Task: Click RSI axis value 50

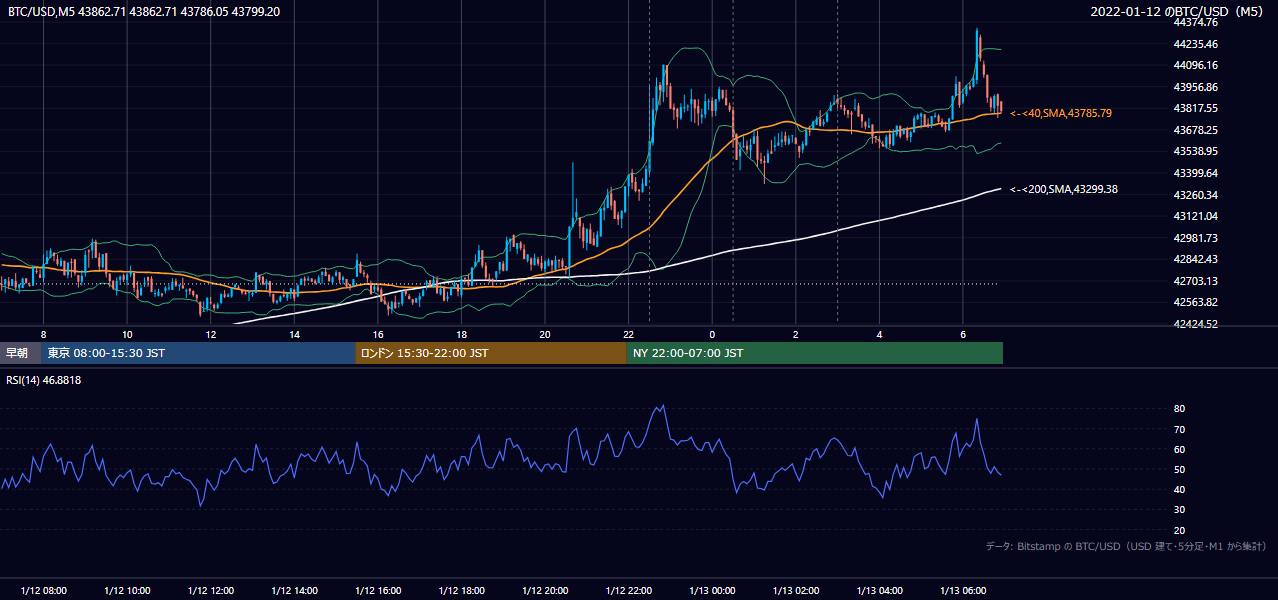Action: point(1180,469)
